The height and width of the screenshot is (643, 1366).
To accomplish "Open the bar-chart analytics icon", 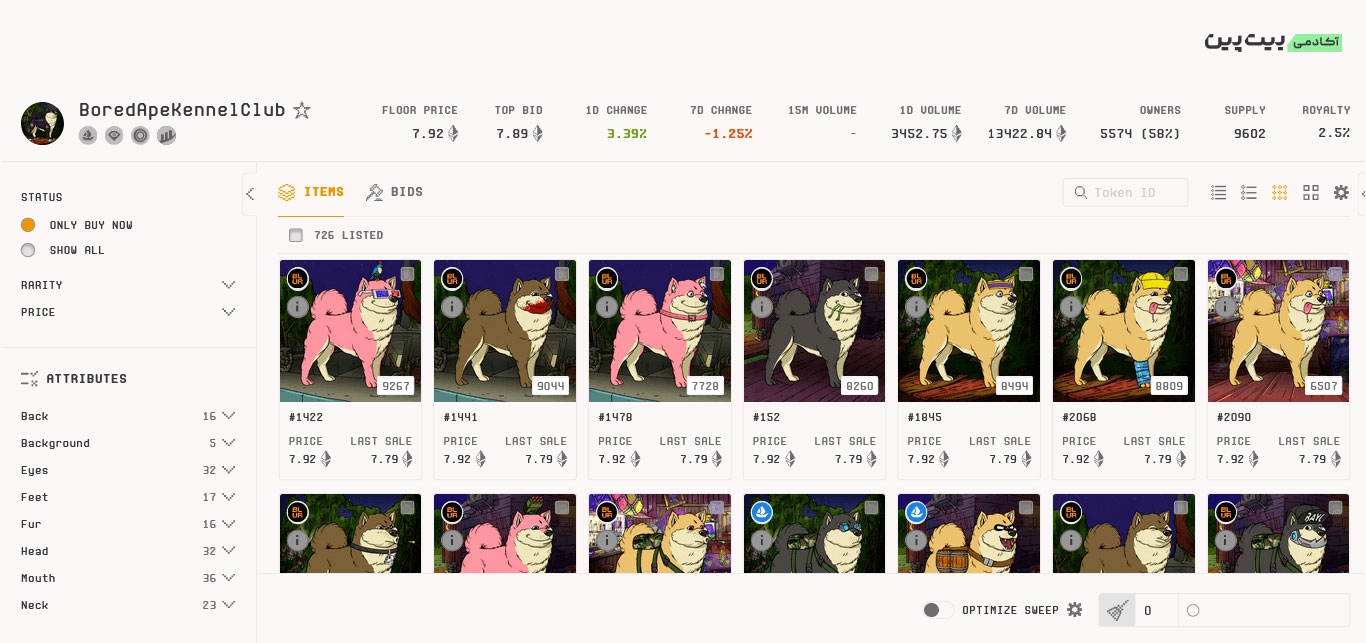I will click(x=166, y=135).
